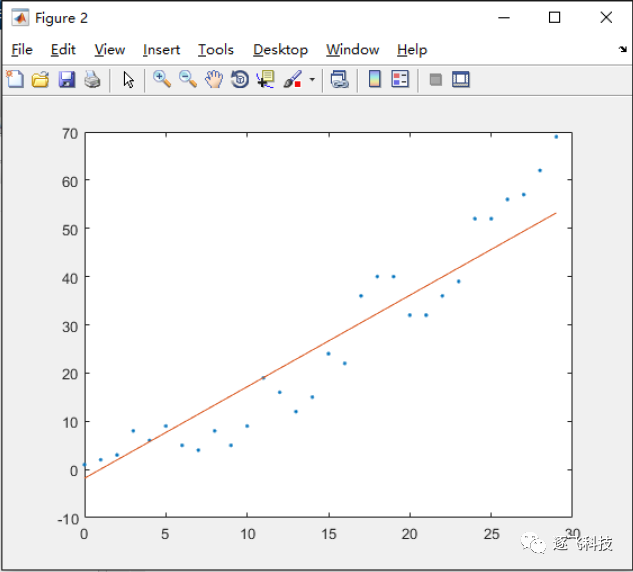
Task: Open the Tools menu
Action: coord(216,50)
